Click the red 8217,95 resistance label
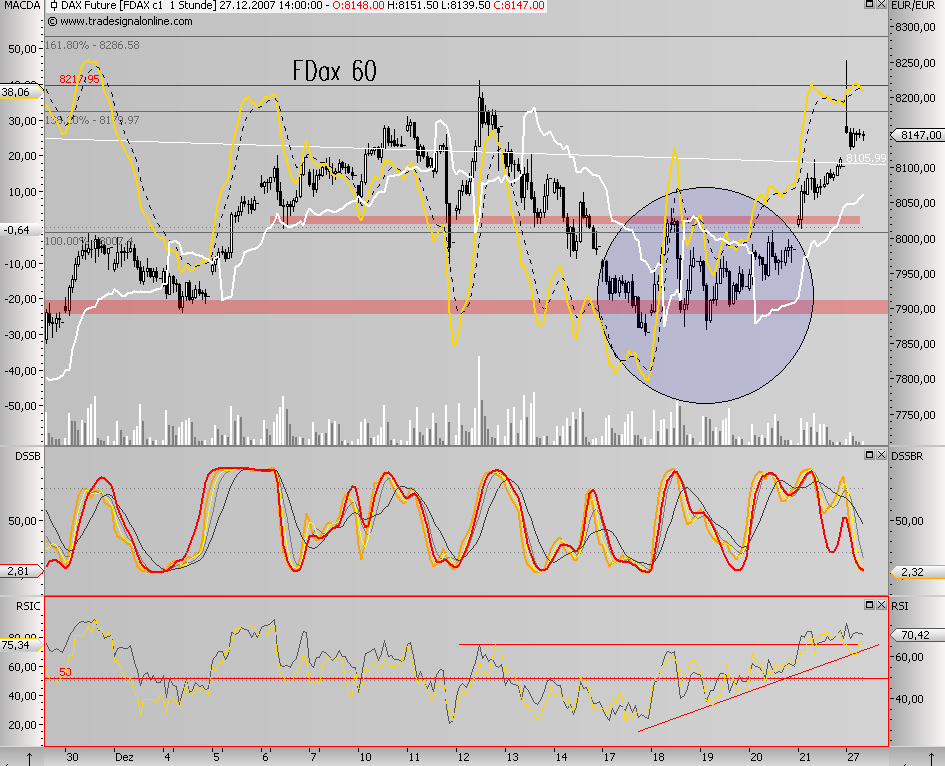The image size is (945, 766). [79, 79]
